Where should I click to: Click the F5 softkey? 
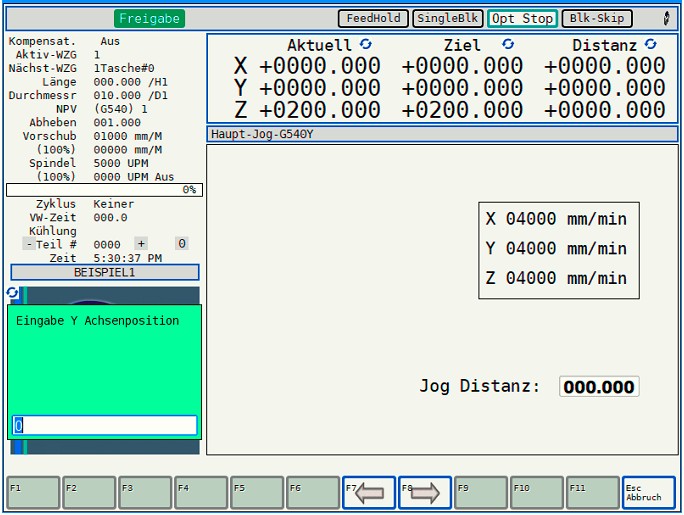[x=257, y=493]
